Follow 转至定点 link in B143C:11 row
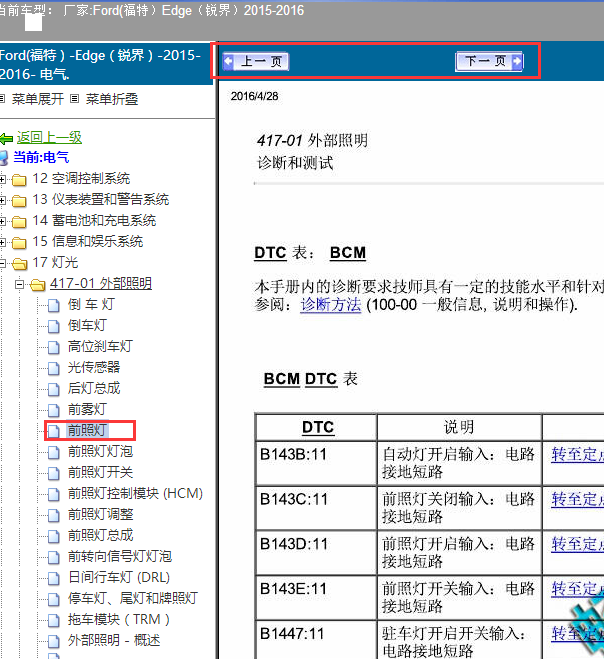Screen dimensions: 604x659 (578, 499)
